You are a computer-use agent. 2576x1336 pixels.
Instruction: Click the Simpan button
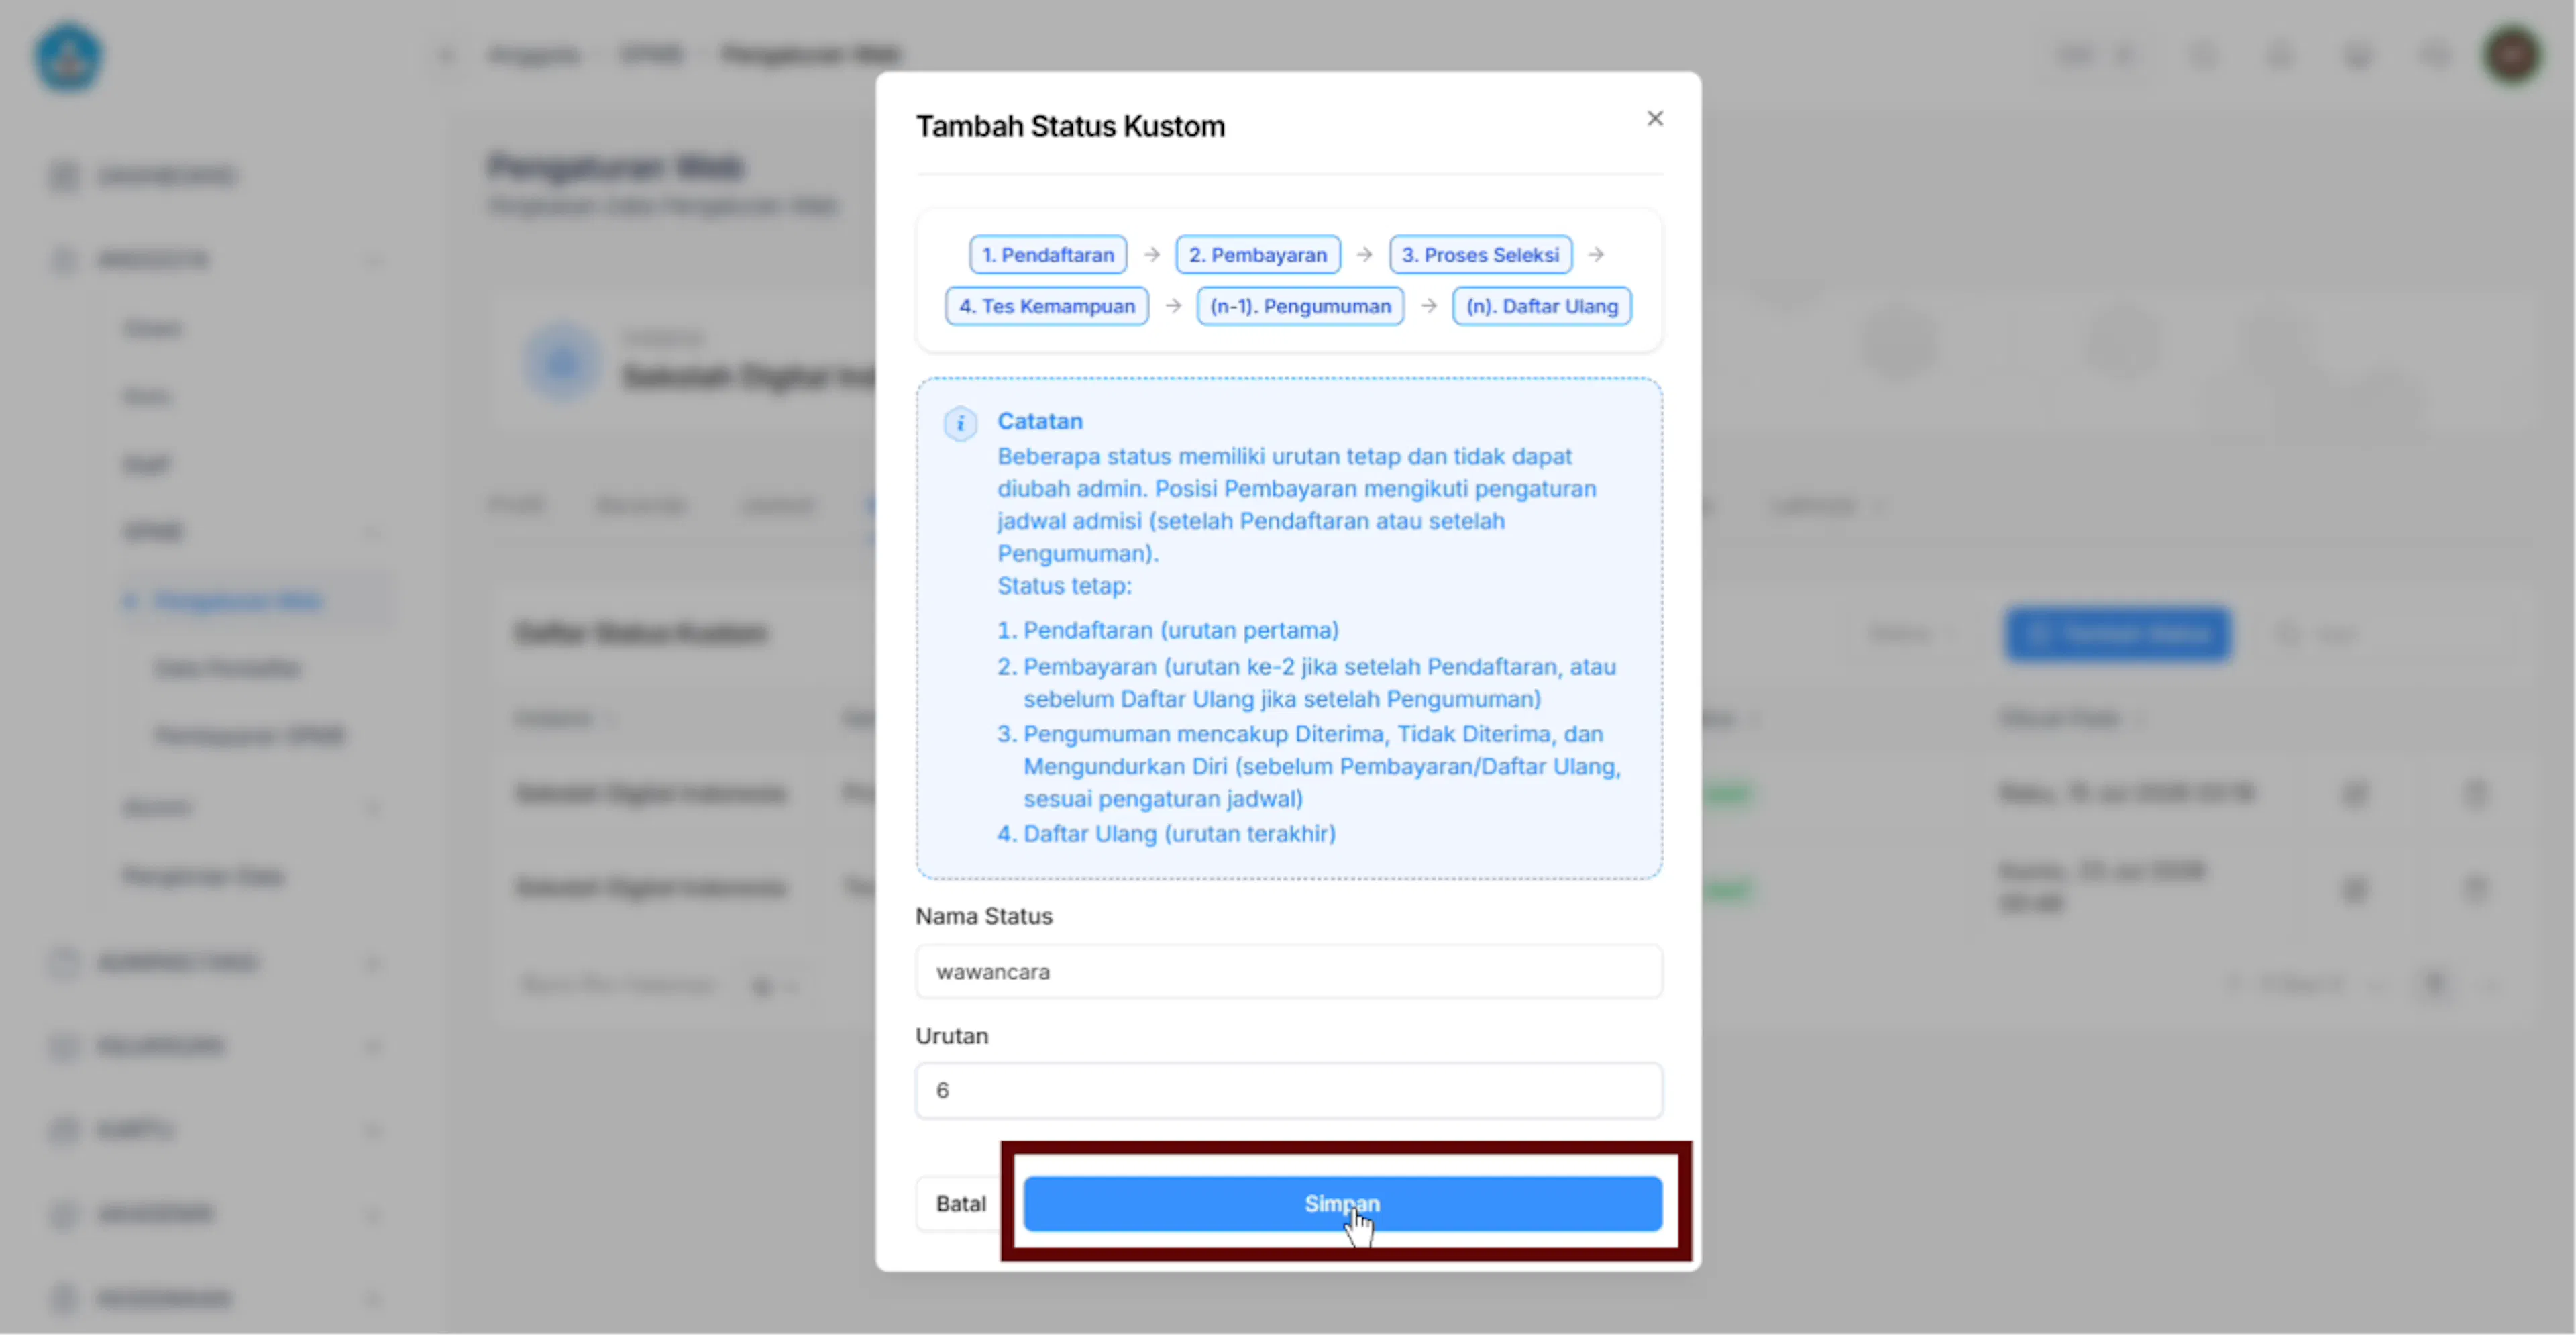tap(1343, 1204)
